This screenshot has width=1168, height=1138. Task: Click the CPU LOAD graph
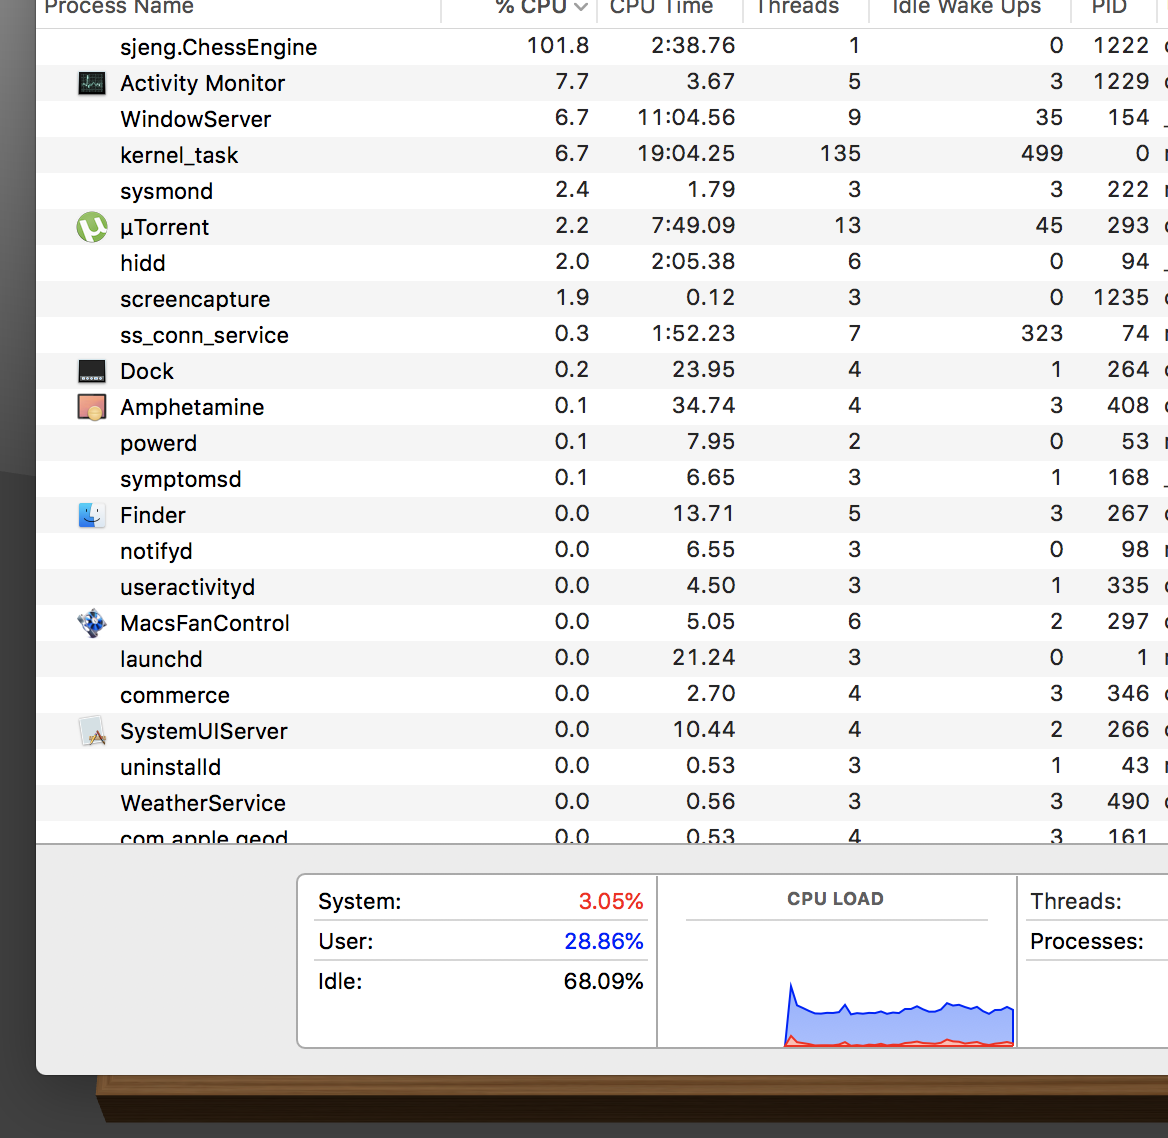click(x=899, y=1015)
